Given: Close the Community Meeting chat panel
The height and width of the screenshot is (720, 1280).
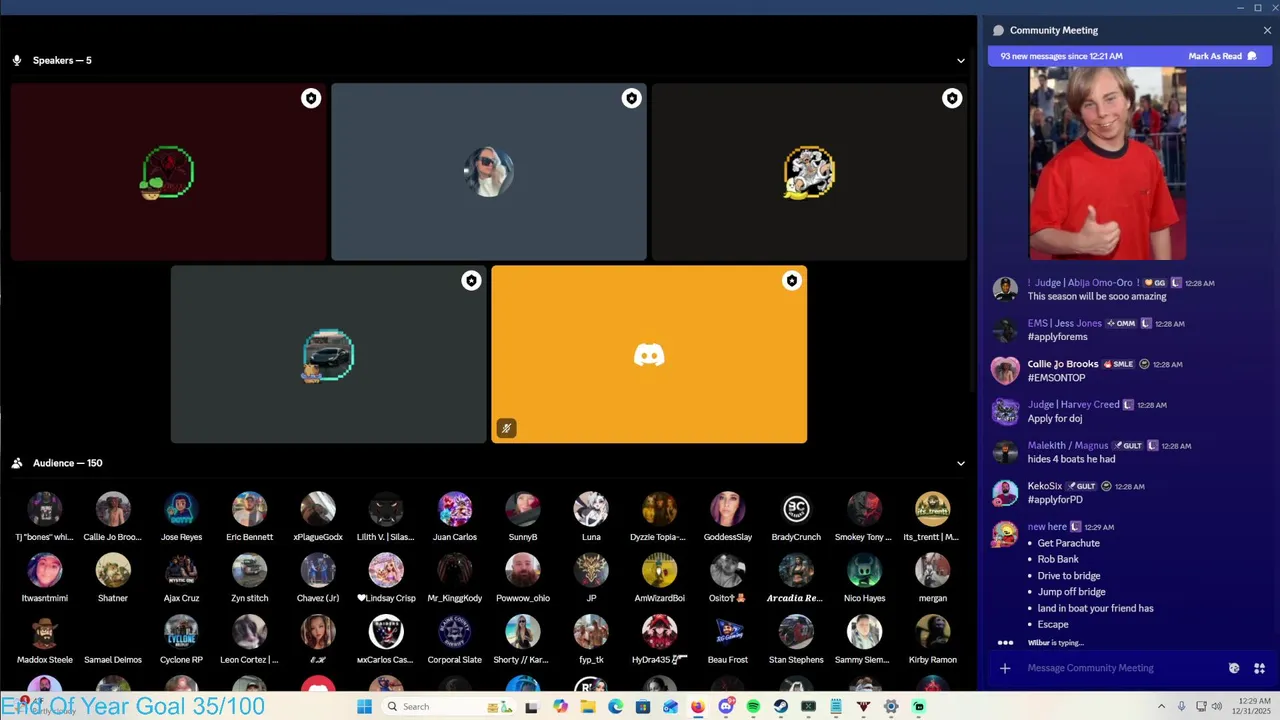Looking at the screenshot, I should [x=1267, y=30].
